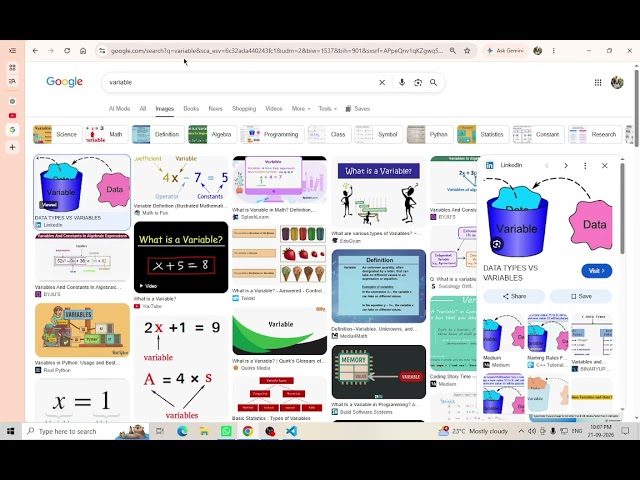Bookmark this page with the star icon
This screenshot has width=640, height=480.
click(467, 51)
